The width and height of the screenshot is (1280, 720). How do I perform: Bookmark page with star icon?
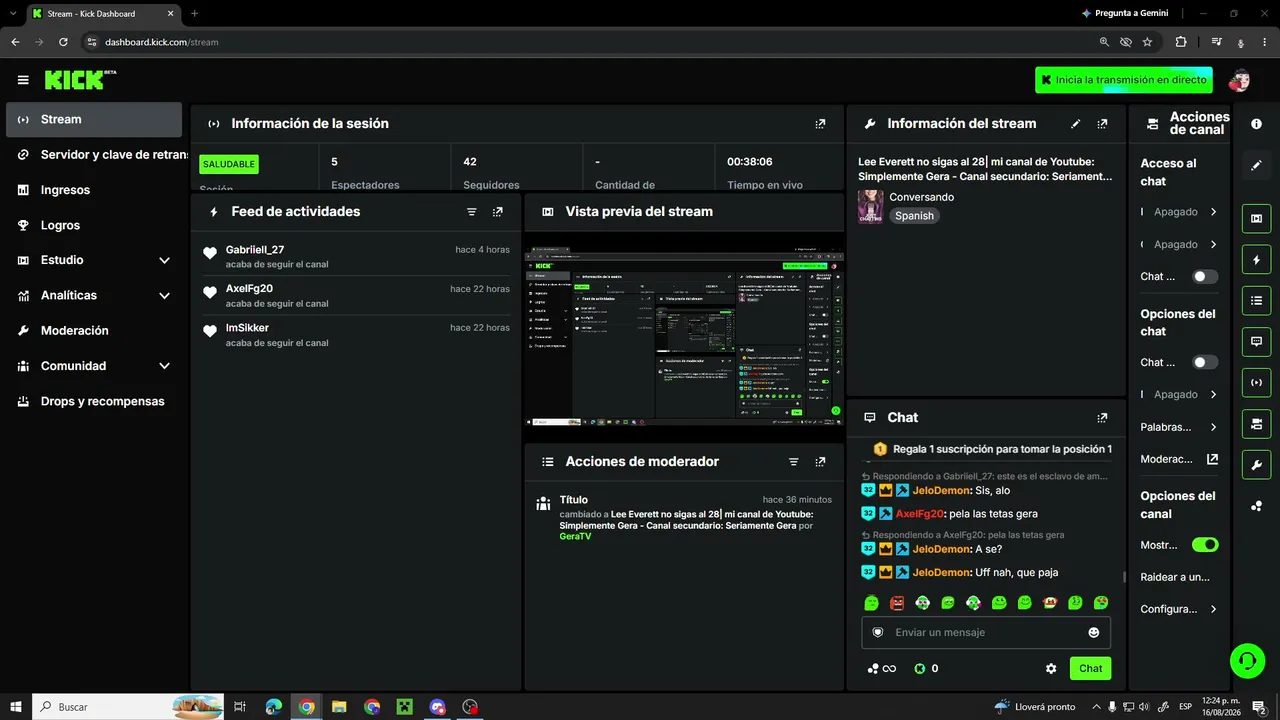tap(1147, 42)
